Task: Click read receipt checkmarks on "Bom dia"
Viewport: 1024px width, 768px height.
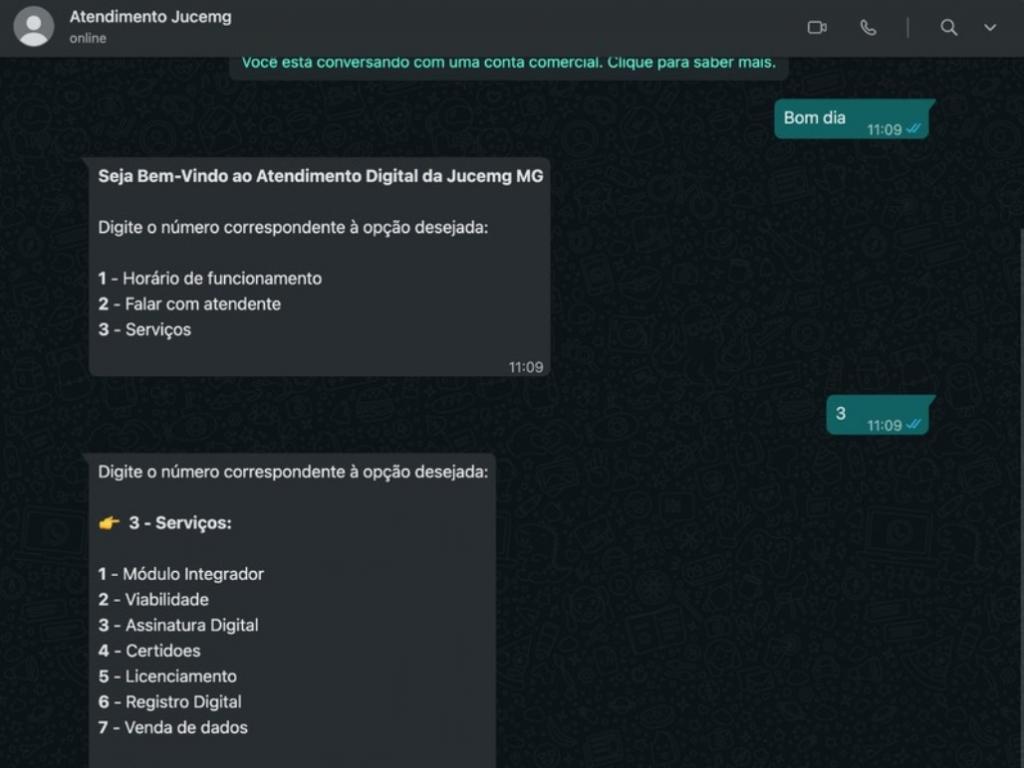Action: (x=914, y=129)
